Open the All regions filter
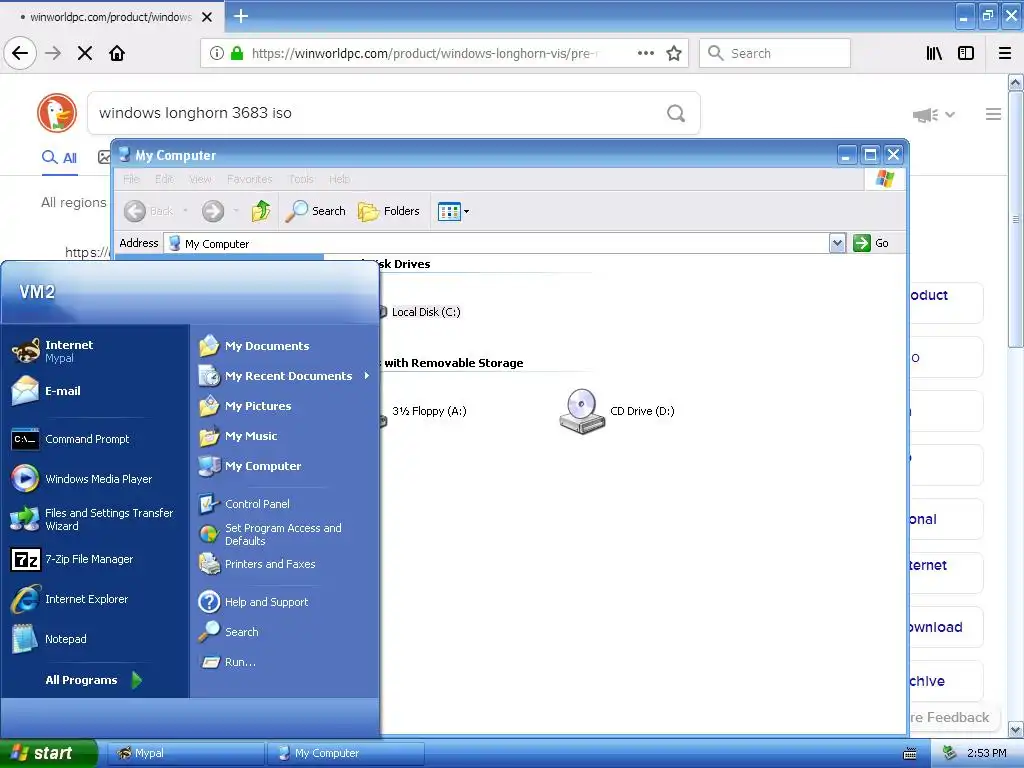The height and width of the screenshot is (768, 1024). click(x=73, y=202)
